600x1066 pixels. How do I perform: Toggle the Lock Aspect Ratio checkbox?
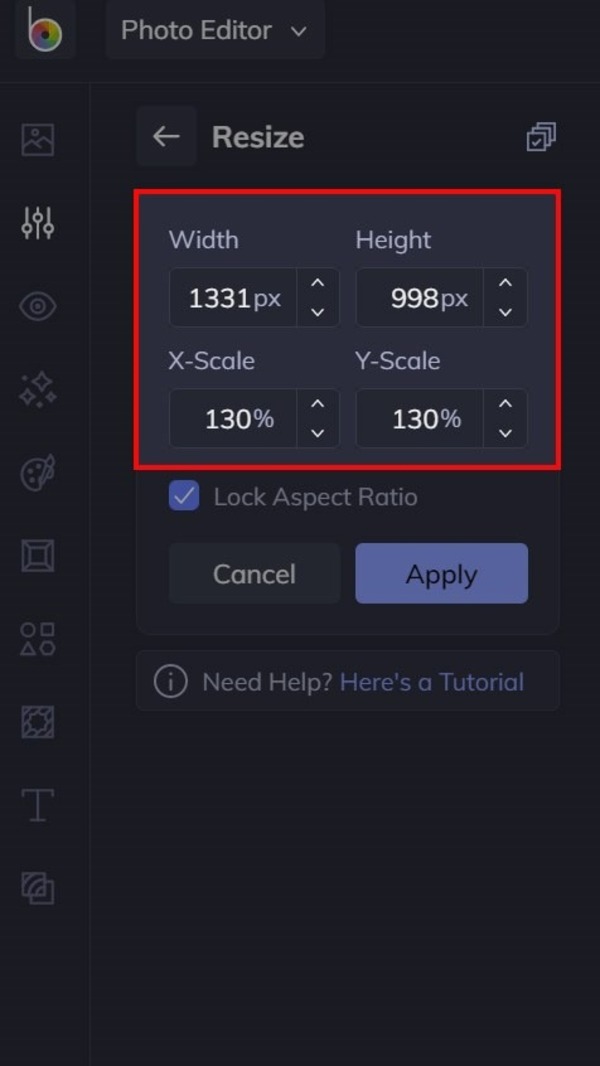[x=184, y=497]
